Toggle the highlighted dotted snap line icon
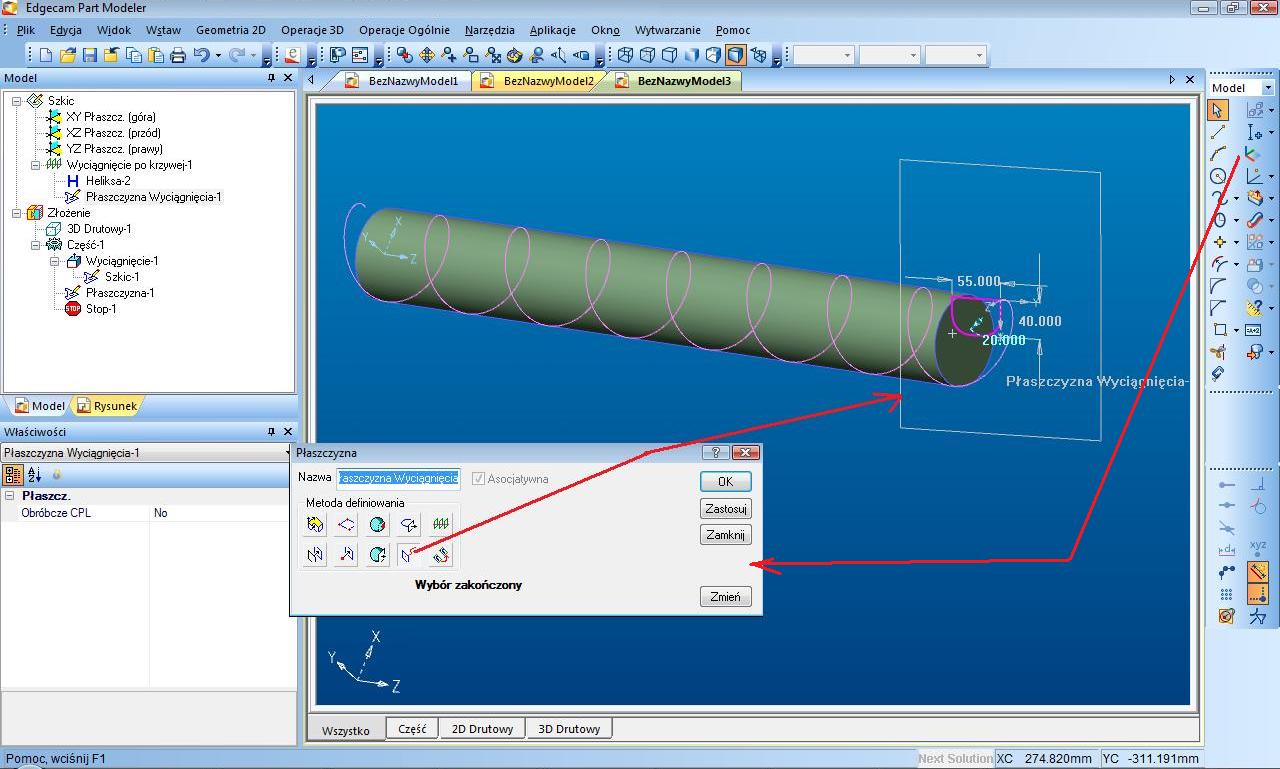Viewport: 1280px width, 769px height. (x=1258, y=595)
